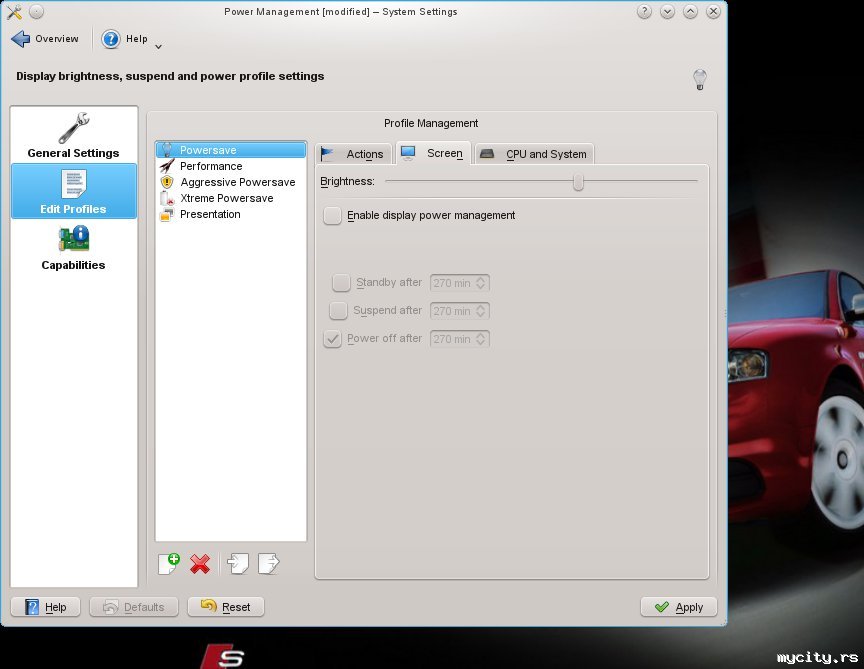This screenshot has width=864, height=669.
Task: Switch to the Actions tab
Action: click(x=354, y=154)
